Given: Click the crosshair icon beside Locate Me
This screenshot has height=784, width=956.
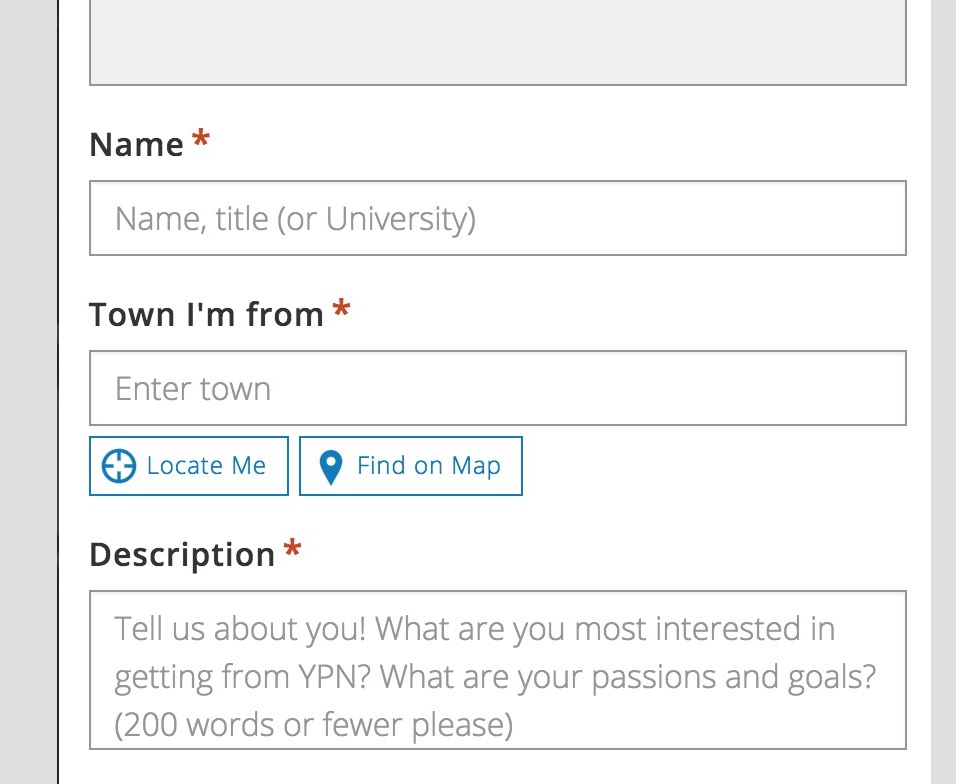Looking at the screenshot, I should pyautogui.click(x=119, y=466).
